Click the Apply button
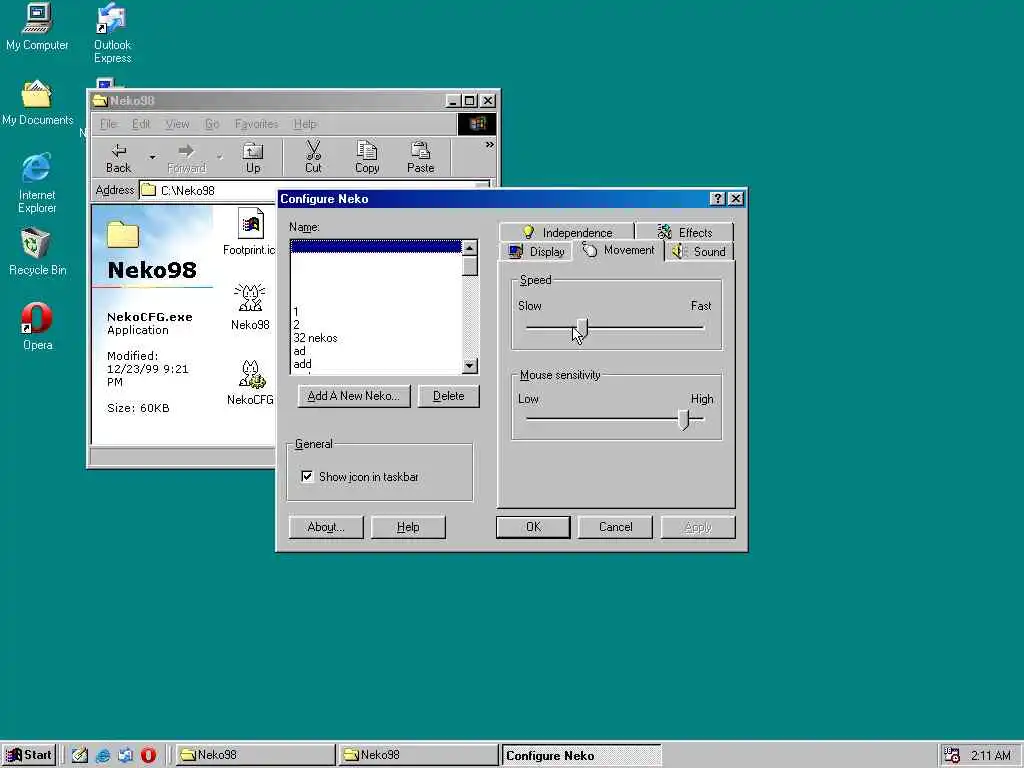 698,527
